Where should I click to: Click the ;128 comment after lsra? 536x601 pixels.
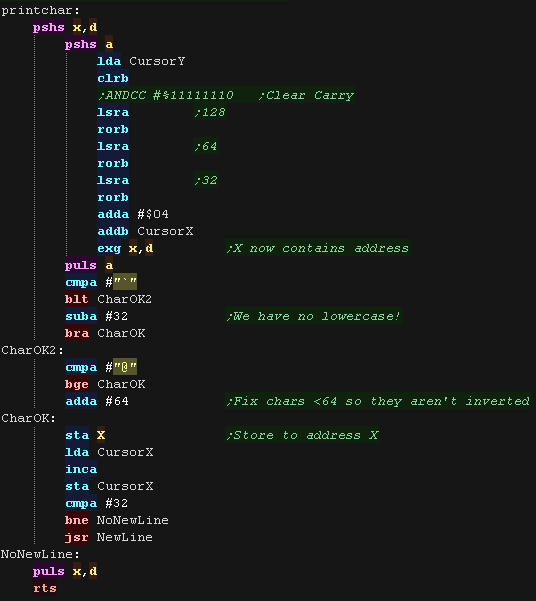click(210, 112)
